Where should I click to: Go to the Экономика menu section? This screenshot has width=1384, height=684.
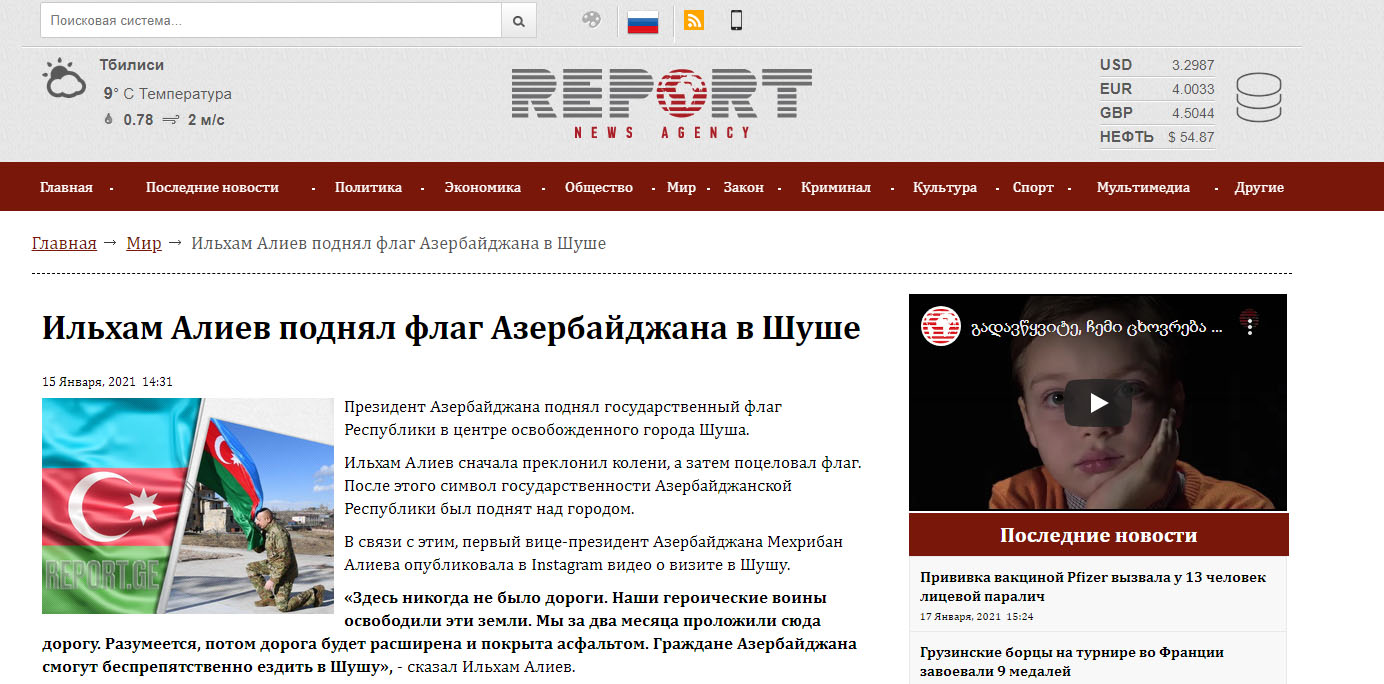[x=482, y=187]
